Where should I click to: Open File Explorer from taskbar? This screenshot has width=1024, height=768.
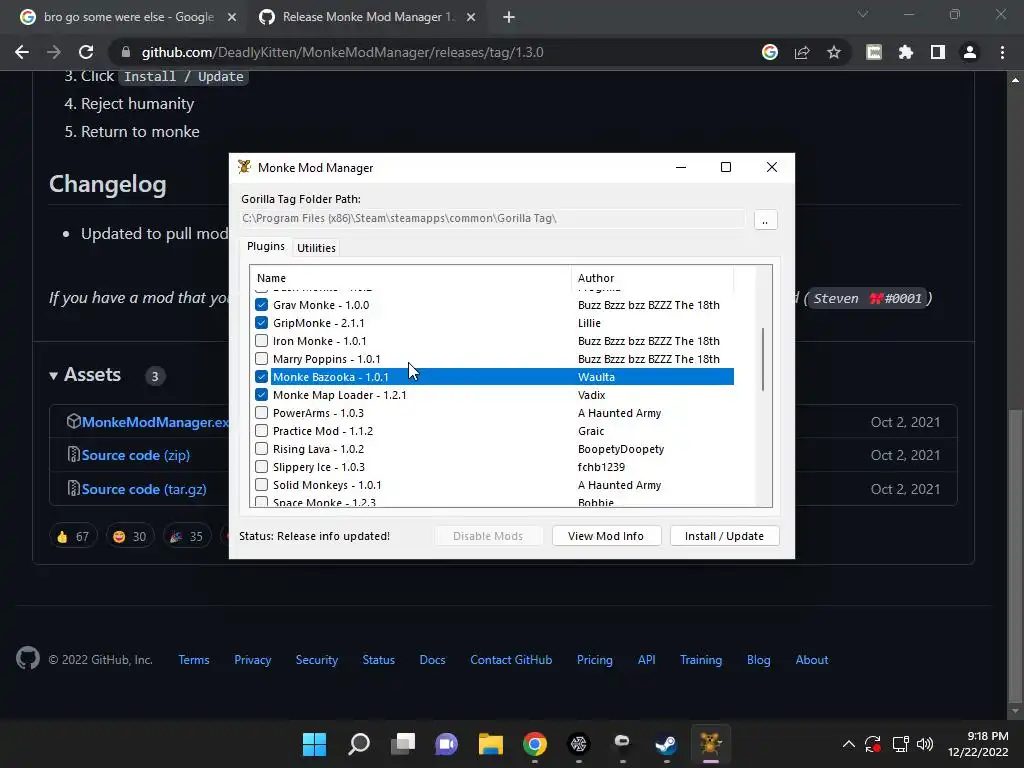pyautogui.click(x=490, y=744)
